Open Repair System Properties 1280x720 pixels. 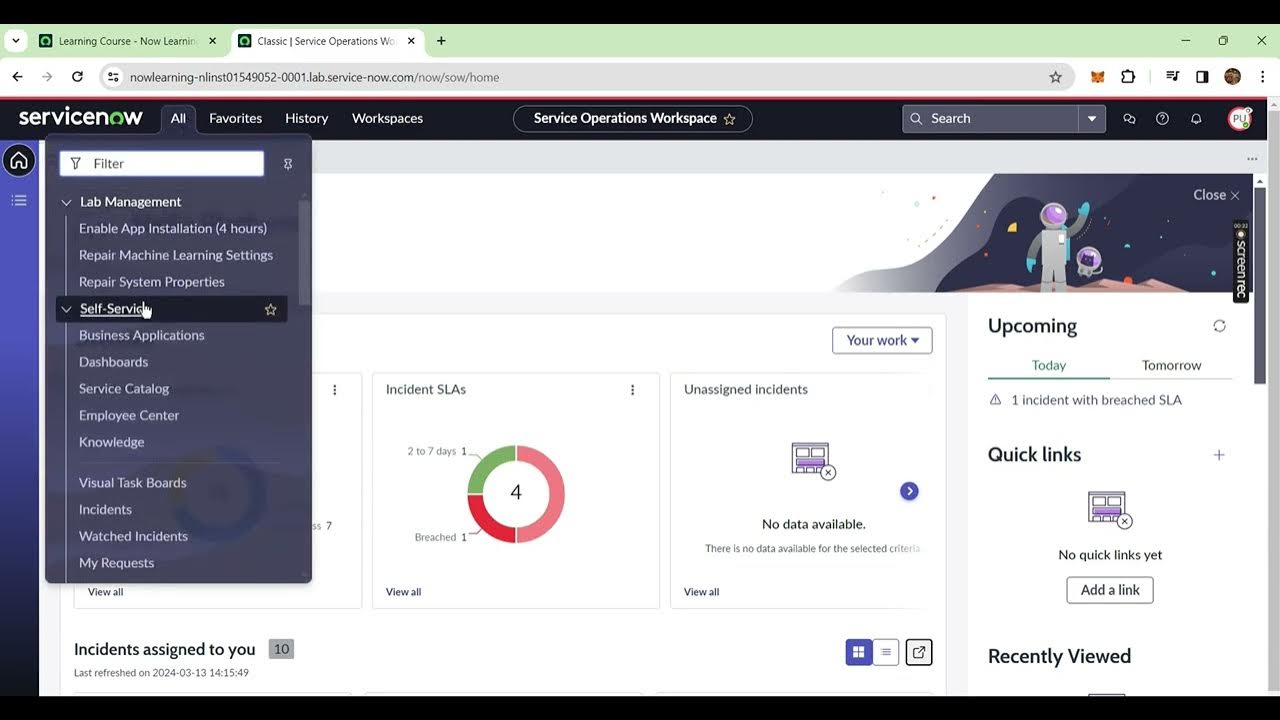tap(152, 282)
